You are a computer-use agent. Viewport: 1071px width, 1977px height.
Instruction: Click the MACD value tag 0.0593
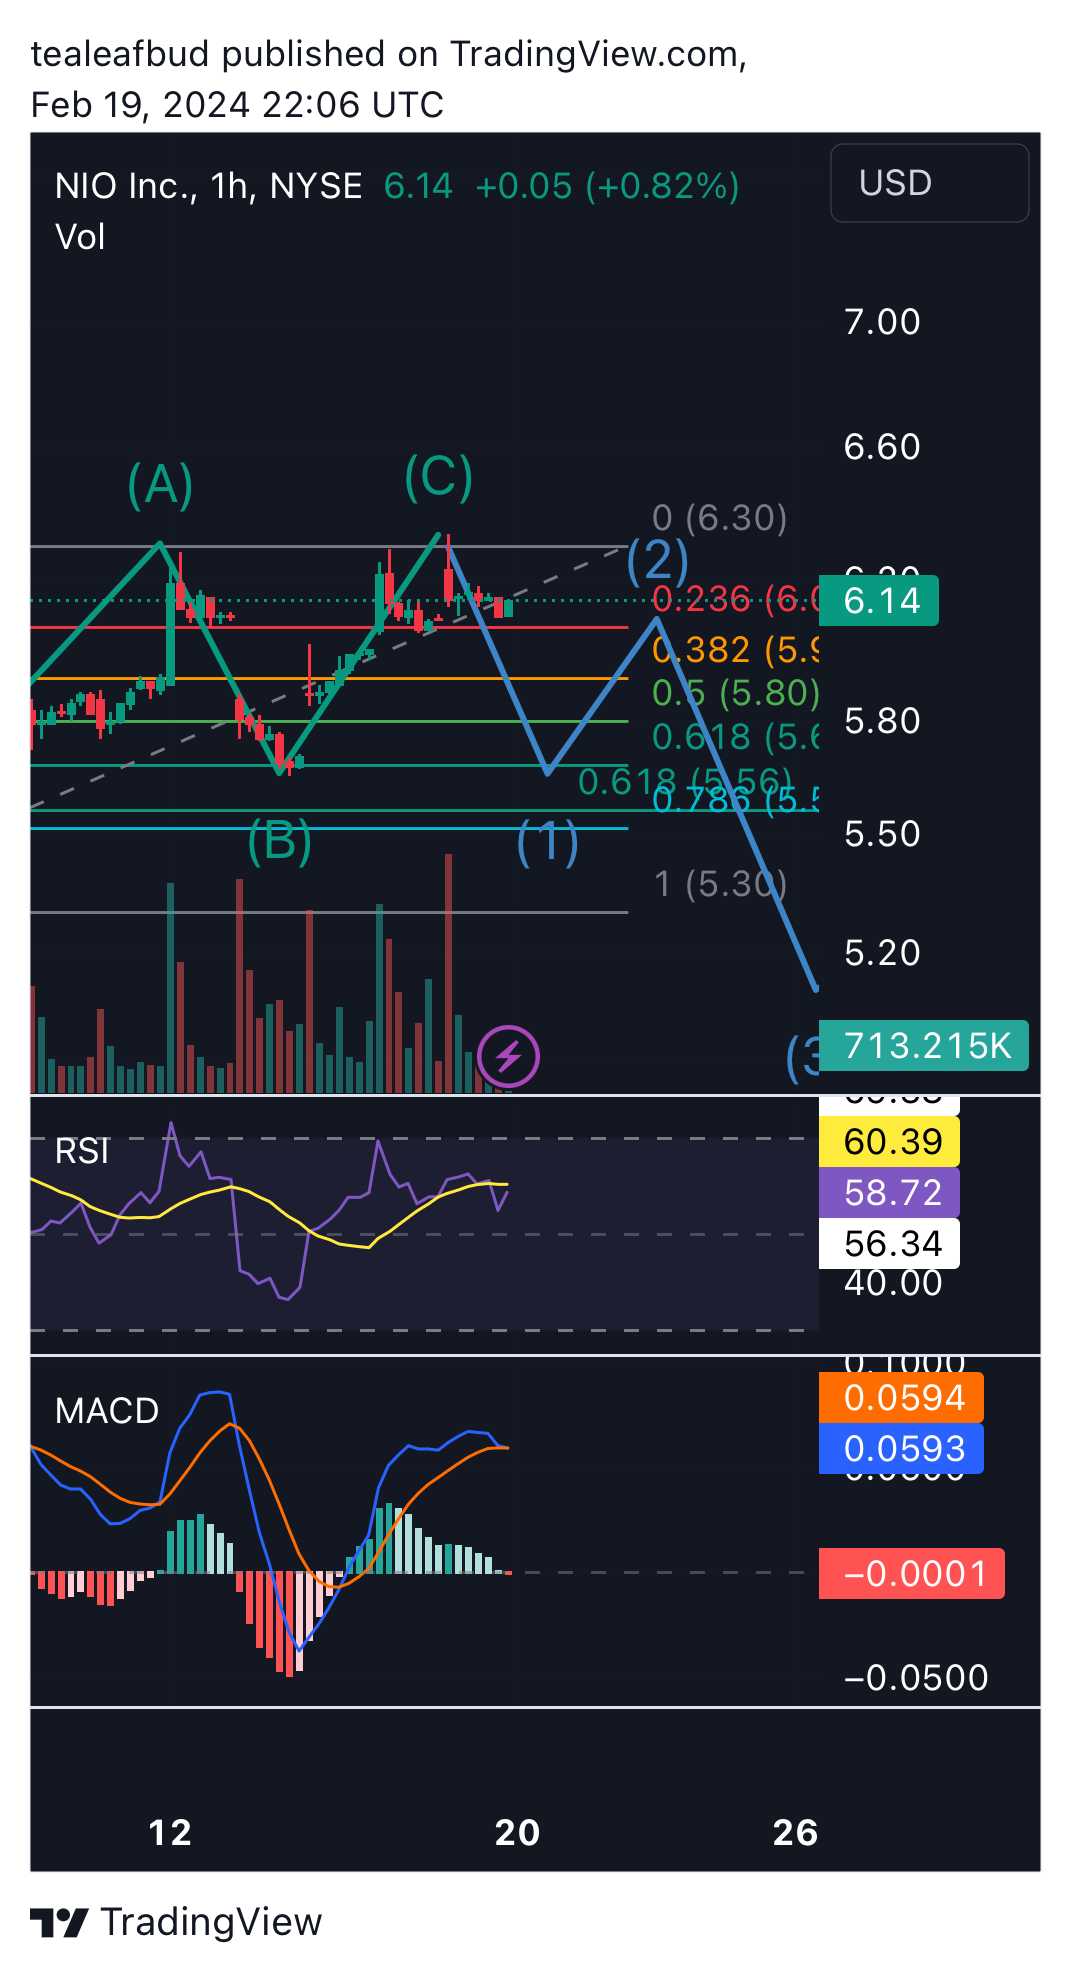coord(901,1448)
